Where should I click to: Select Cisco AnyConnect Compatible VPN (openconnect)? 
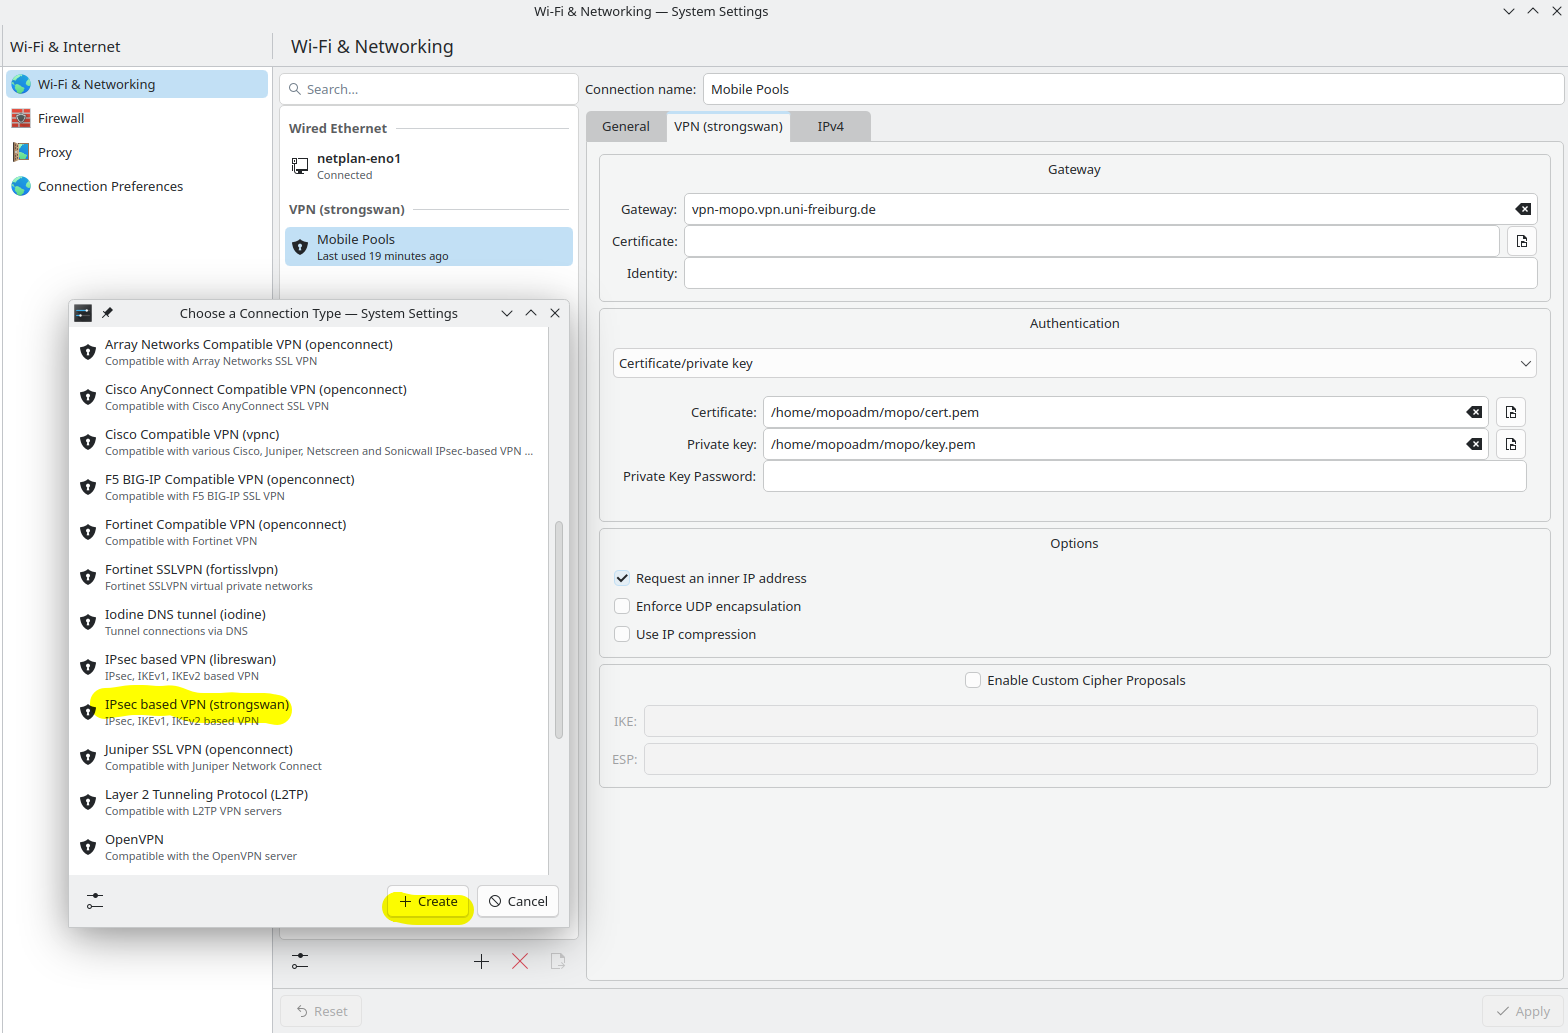point(310,397)
